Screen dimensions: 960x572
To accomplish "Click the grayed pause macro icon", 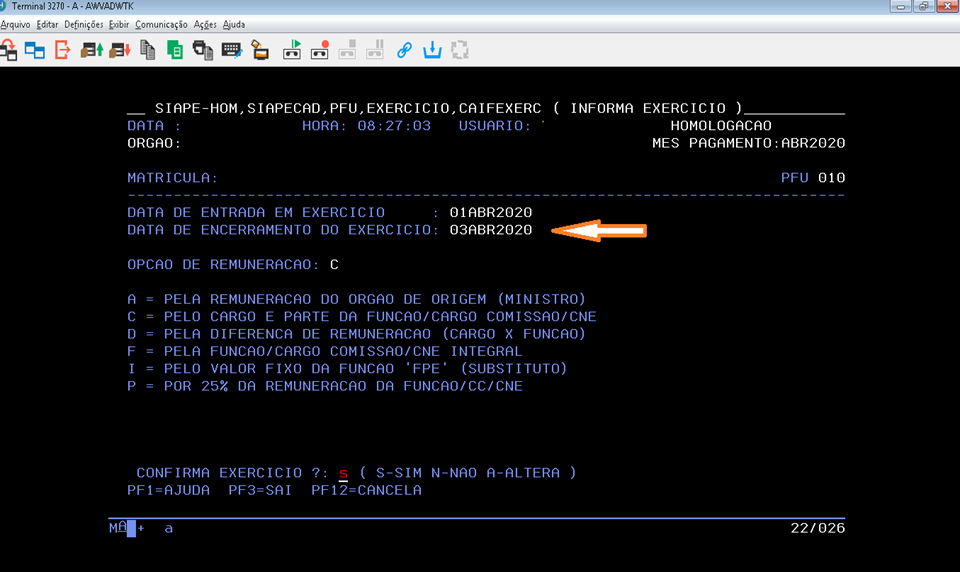I will pos(375,50).
